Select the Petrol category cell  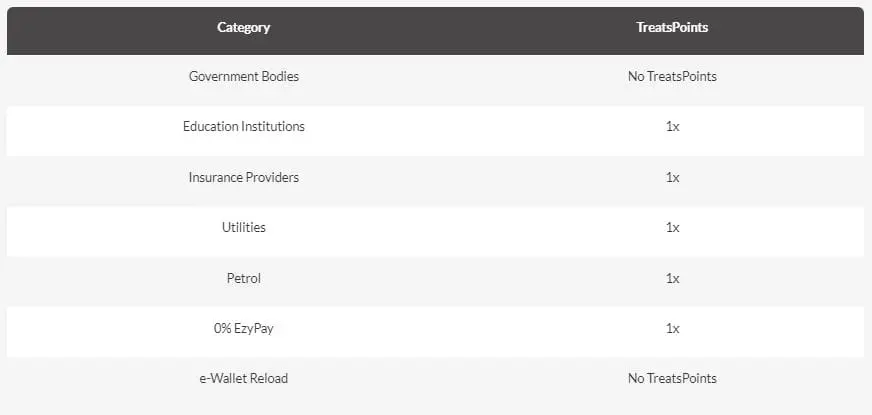244,278
